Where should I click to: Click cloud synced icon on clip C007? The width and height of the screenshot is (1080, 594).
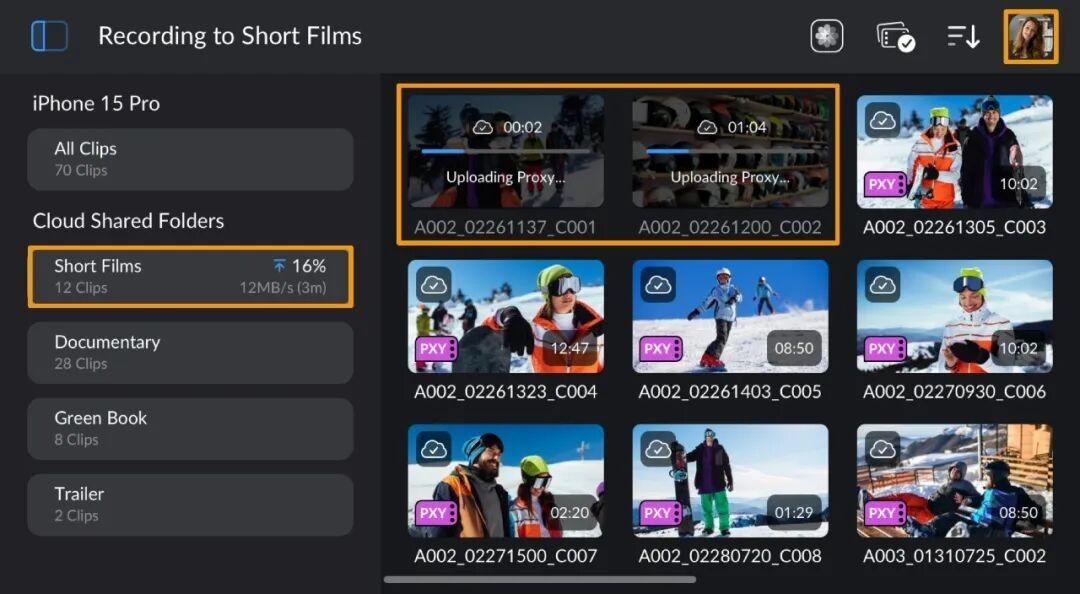pos(433,449)
